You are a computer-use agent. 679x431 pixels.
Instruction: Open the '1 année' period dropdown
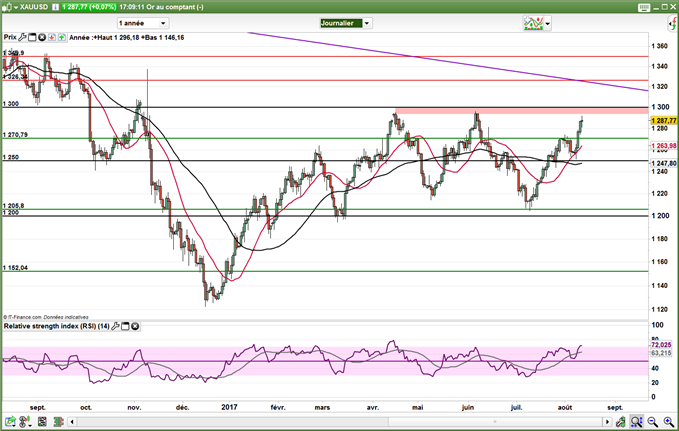[x=142, y=23]
